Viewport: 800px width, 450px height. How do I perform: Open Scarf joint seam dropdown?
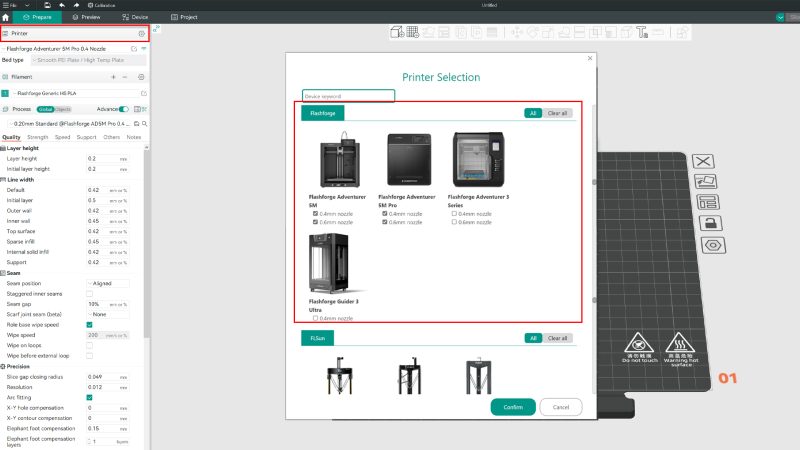click(x=108, y=314)
